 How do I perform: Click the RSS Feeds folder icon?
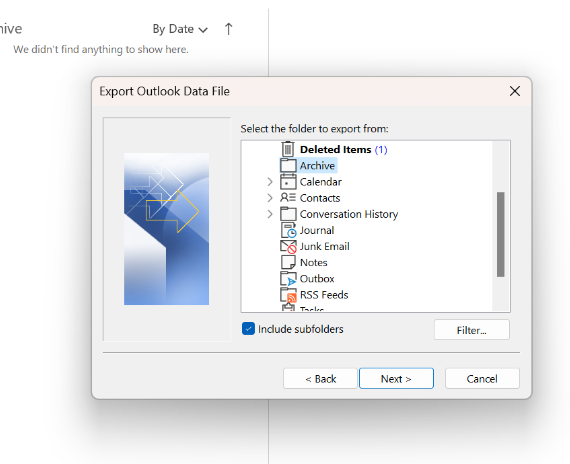[288, 295]
